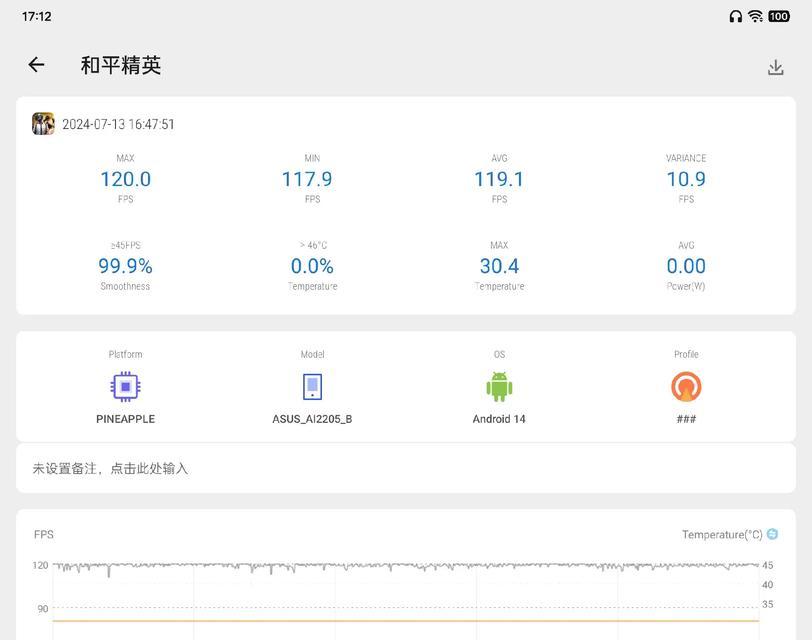Tap the 2024-07-13 16:47:51 timestamp
Screen dimensions: 812x640
118,124
